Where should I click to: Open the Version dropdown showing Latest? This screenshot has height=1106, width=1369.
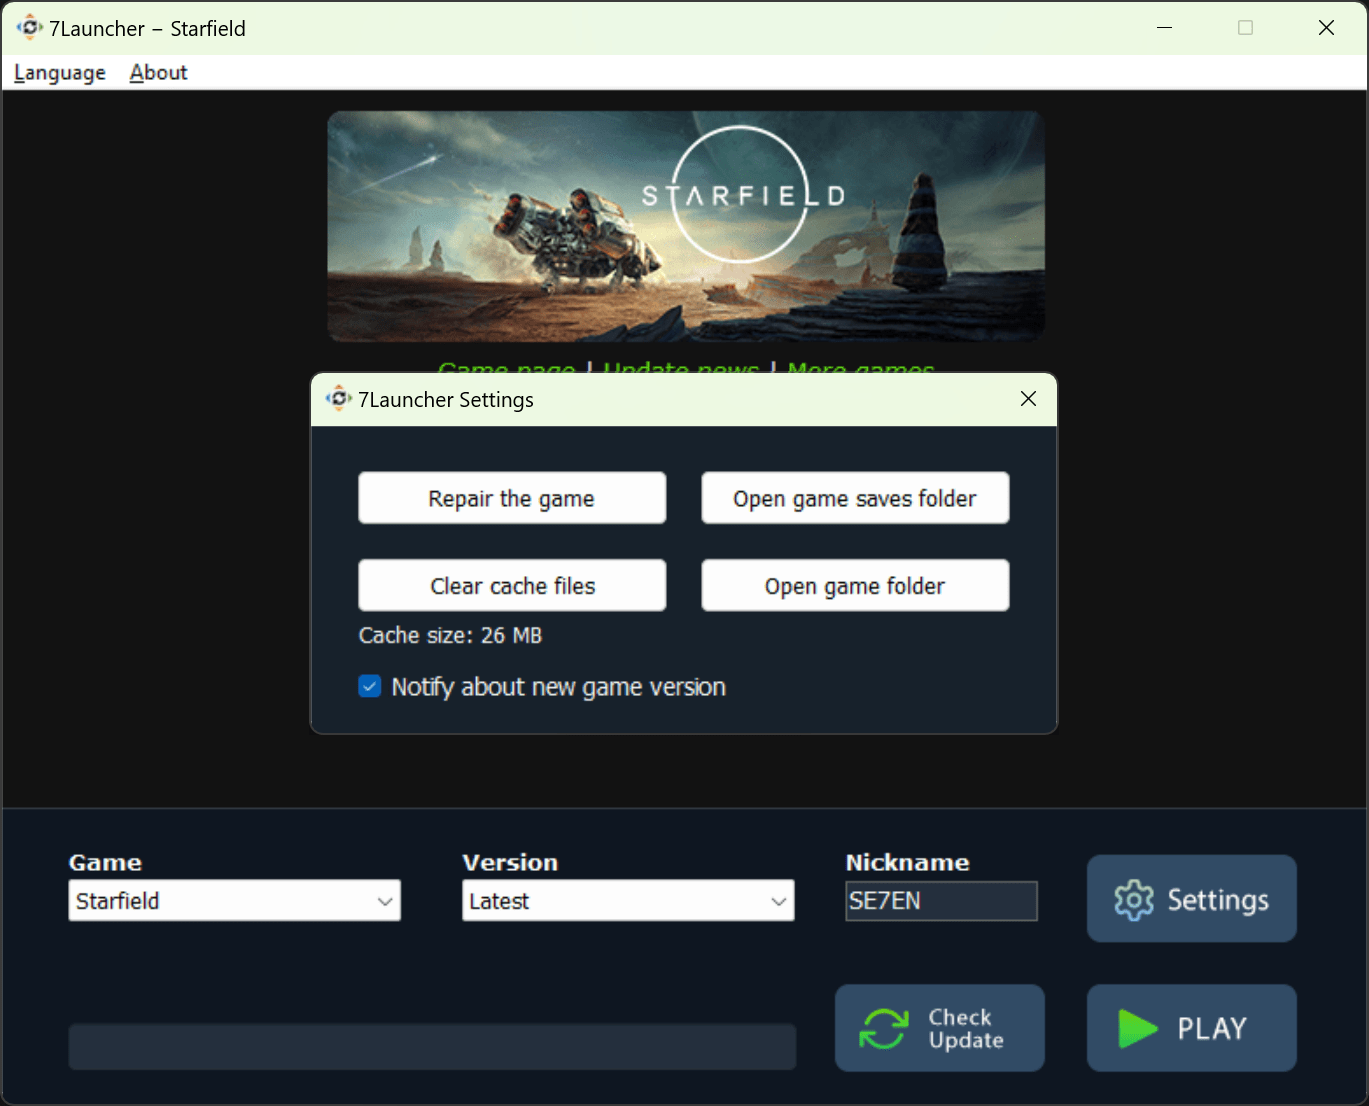coord(628,900)
